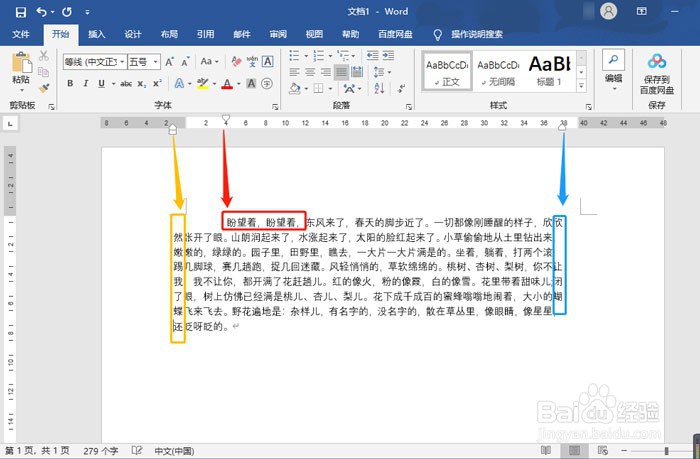Click 保存到百度网盘 button
Screen dimensions: 700x459
pos(657,74)
